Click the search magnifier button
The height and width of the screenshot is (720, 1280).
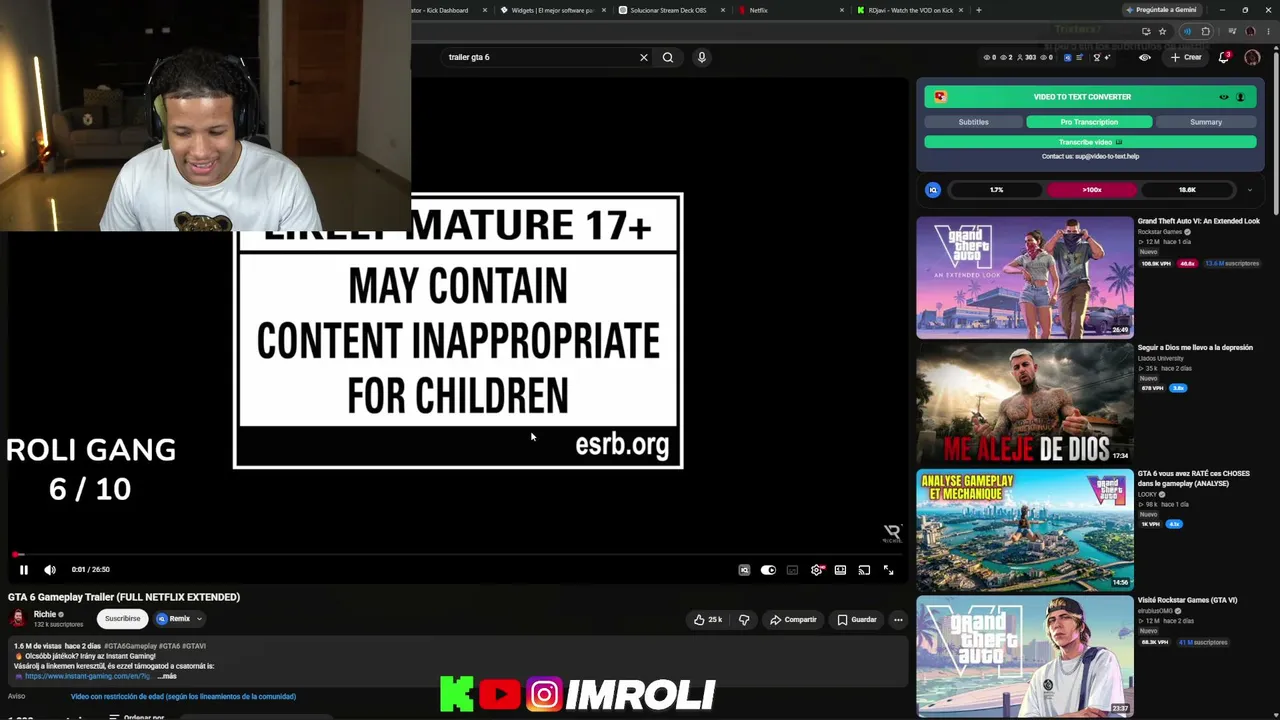(668, 57)
